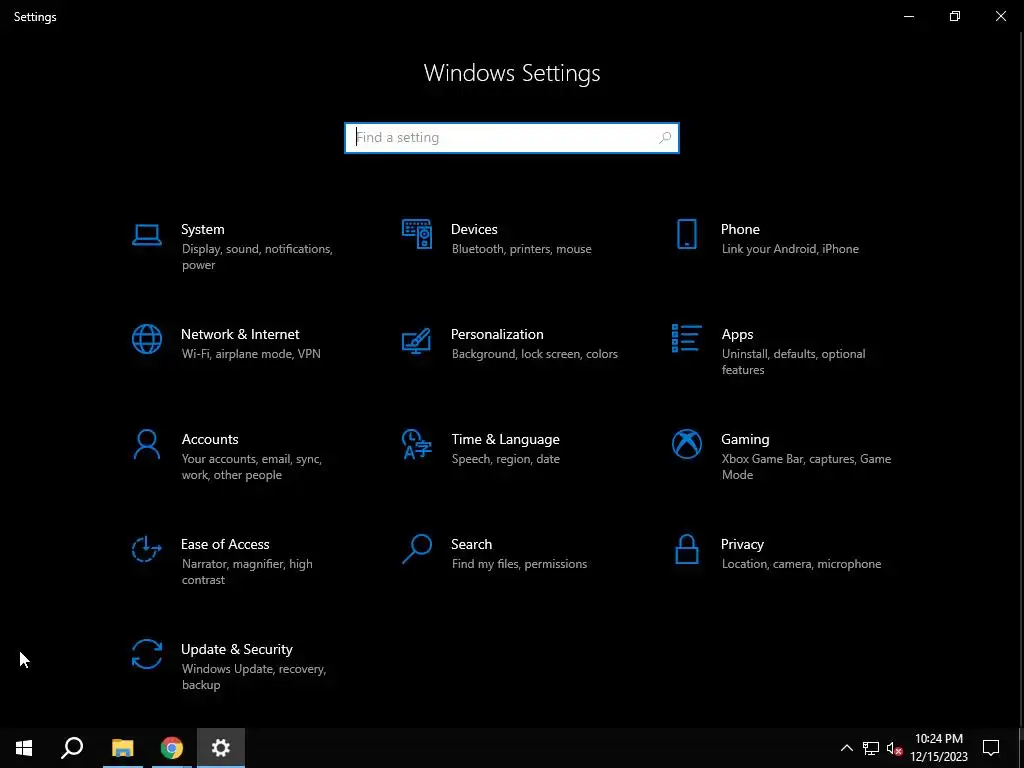Image resolution: width=1024 pixels, height=768 pixels.
Task: Click "Location, camera, microphone" description
Action: pos(801,564)
